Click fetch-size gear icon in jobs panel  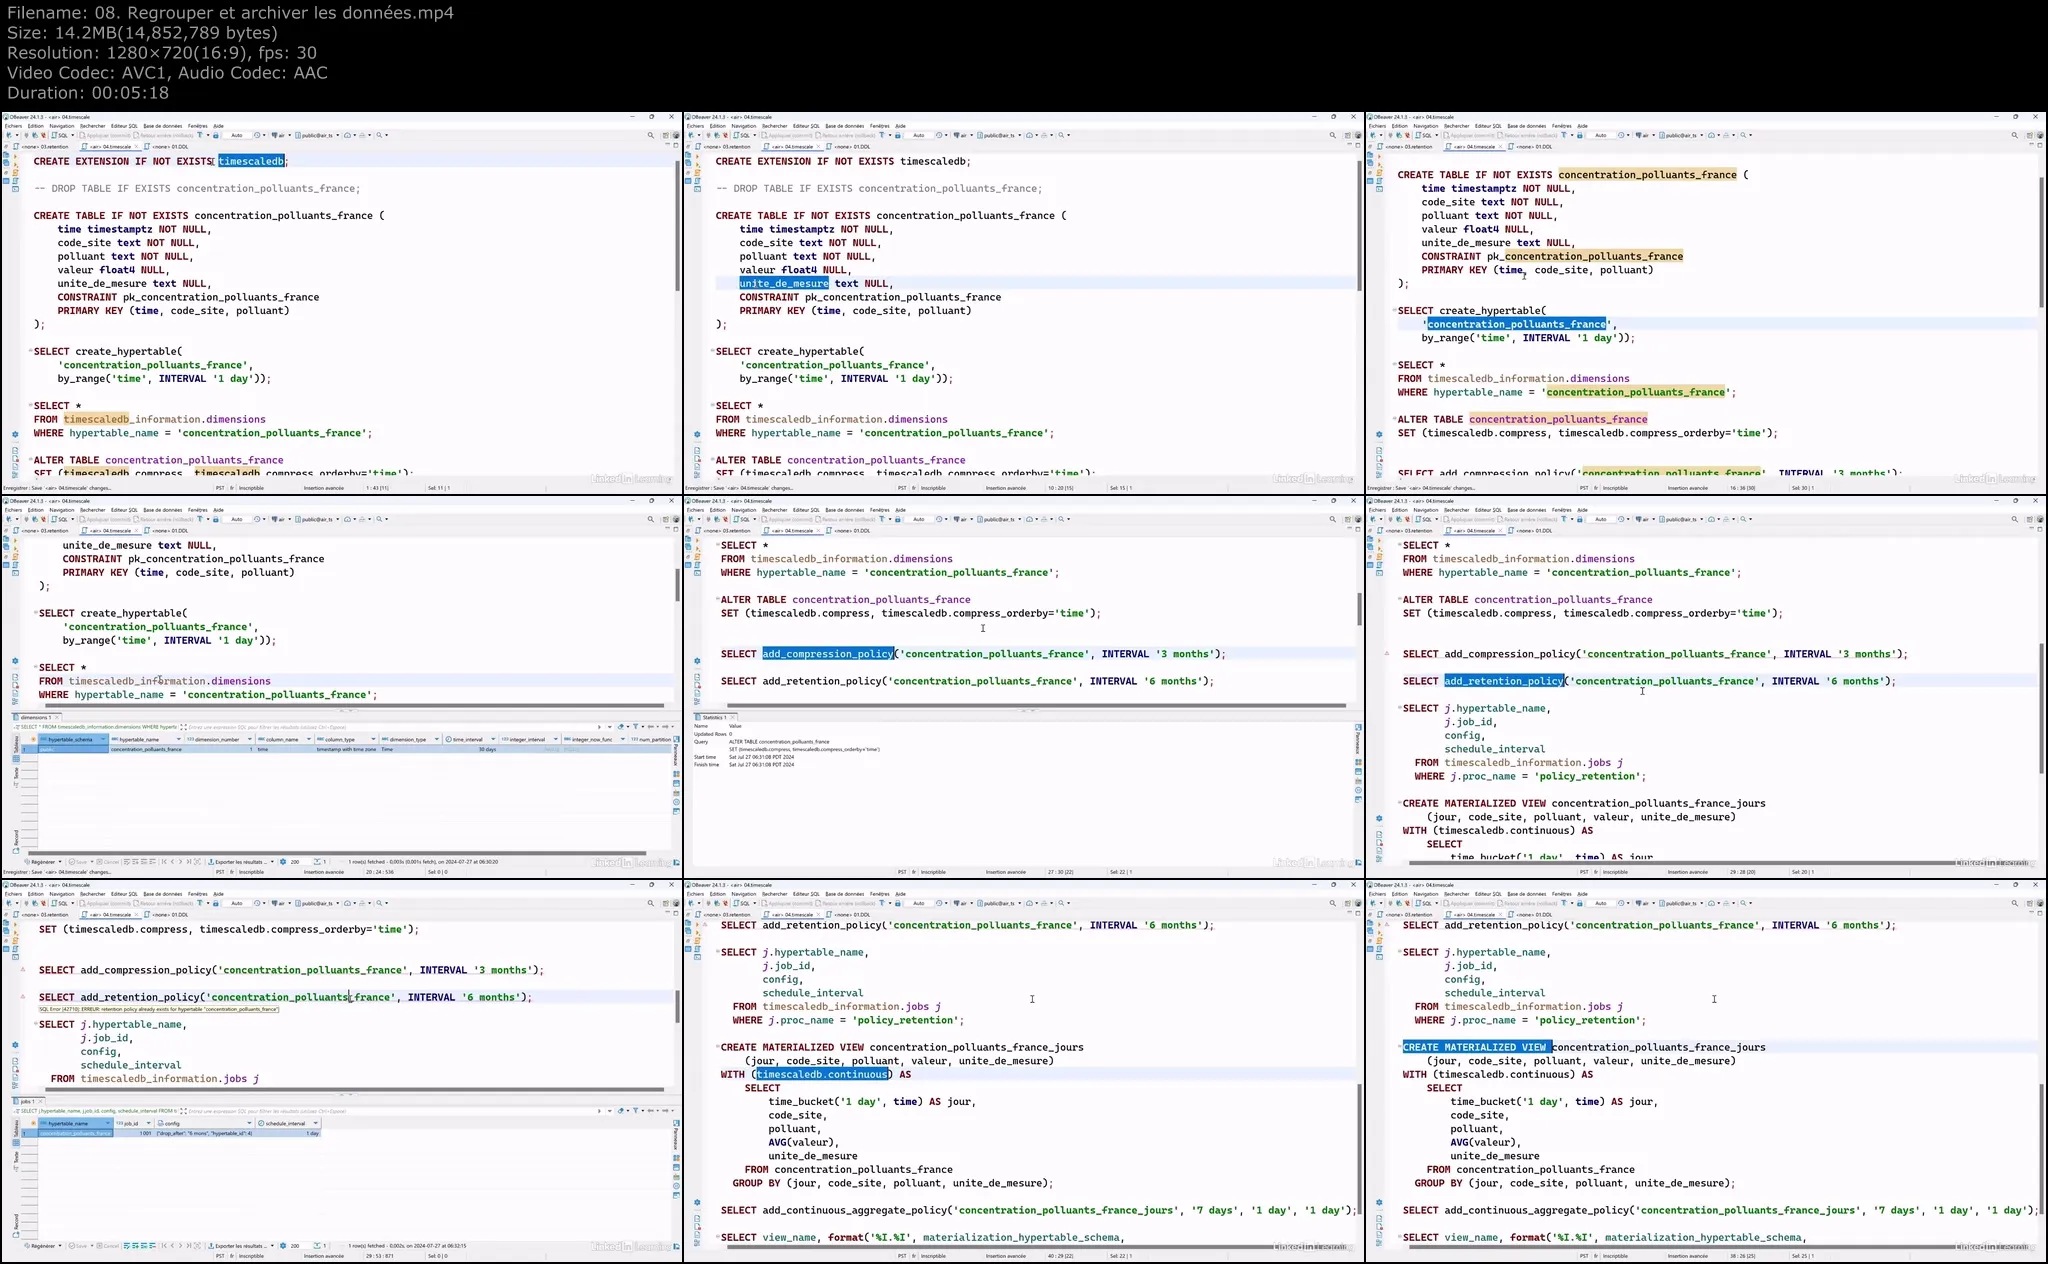click(283, 1246)
